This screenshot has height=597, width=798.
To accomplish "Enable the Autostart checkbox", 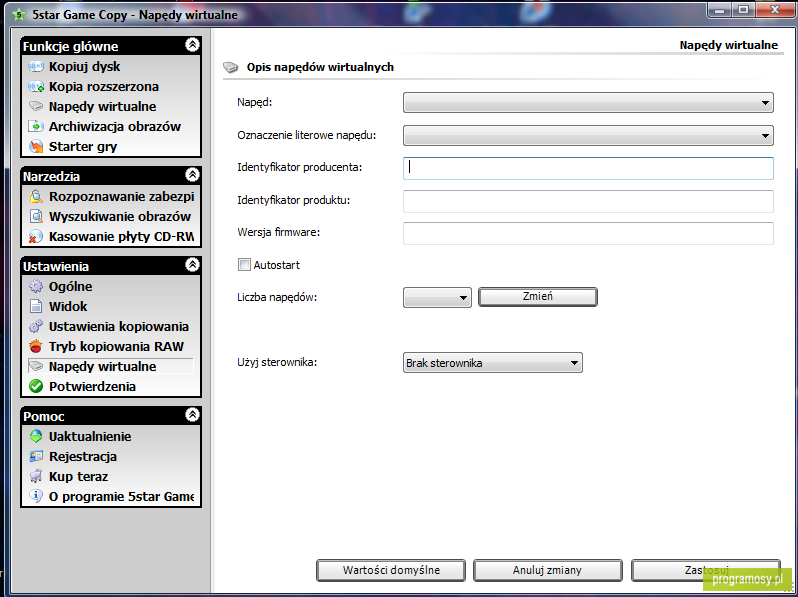I will [244, 265].
